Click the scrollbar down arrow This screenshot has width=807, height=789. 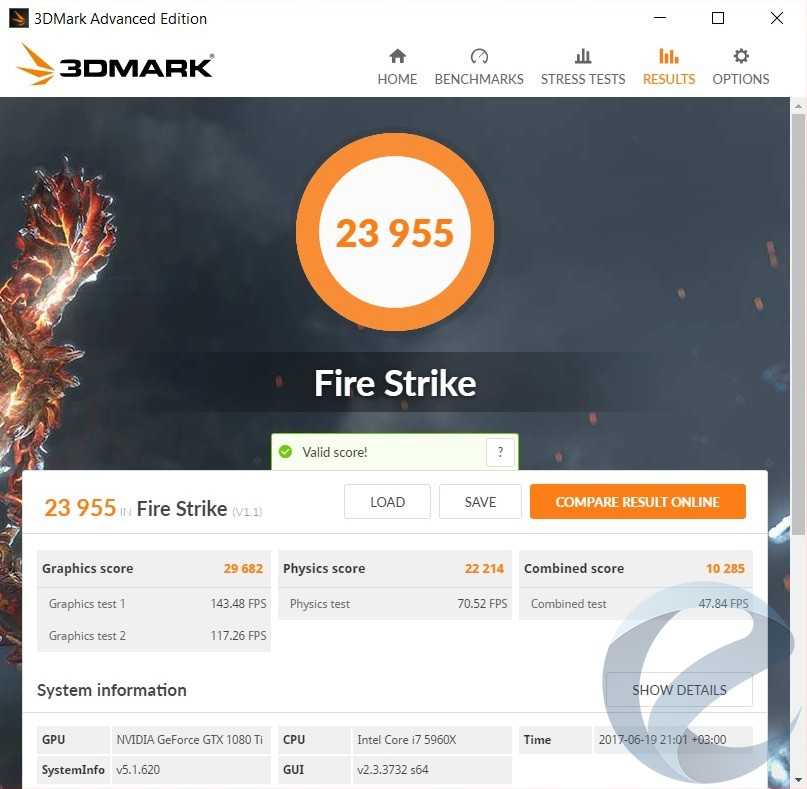(798, 780)
